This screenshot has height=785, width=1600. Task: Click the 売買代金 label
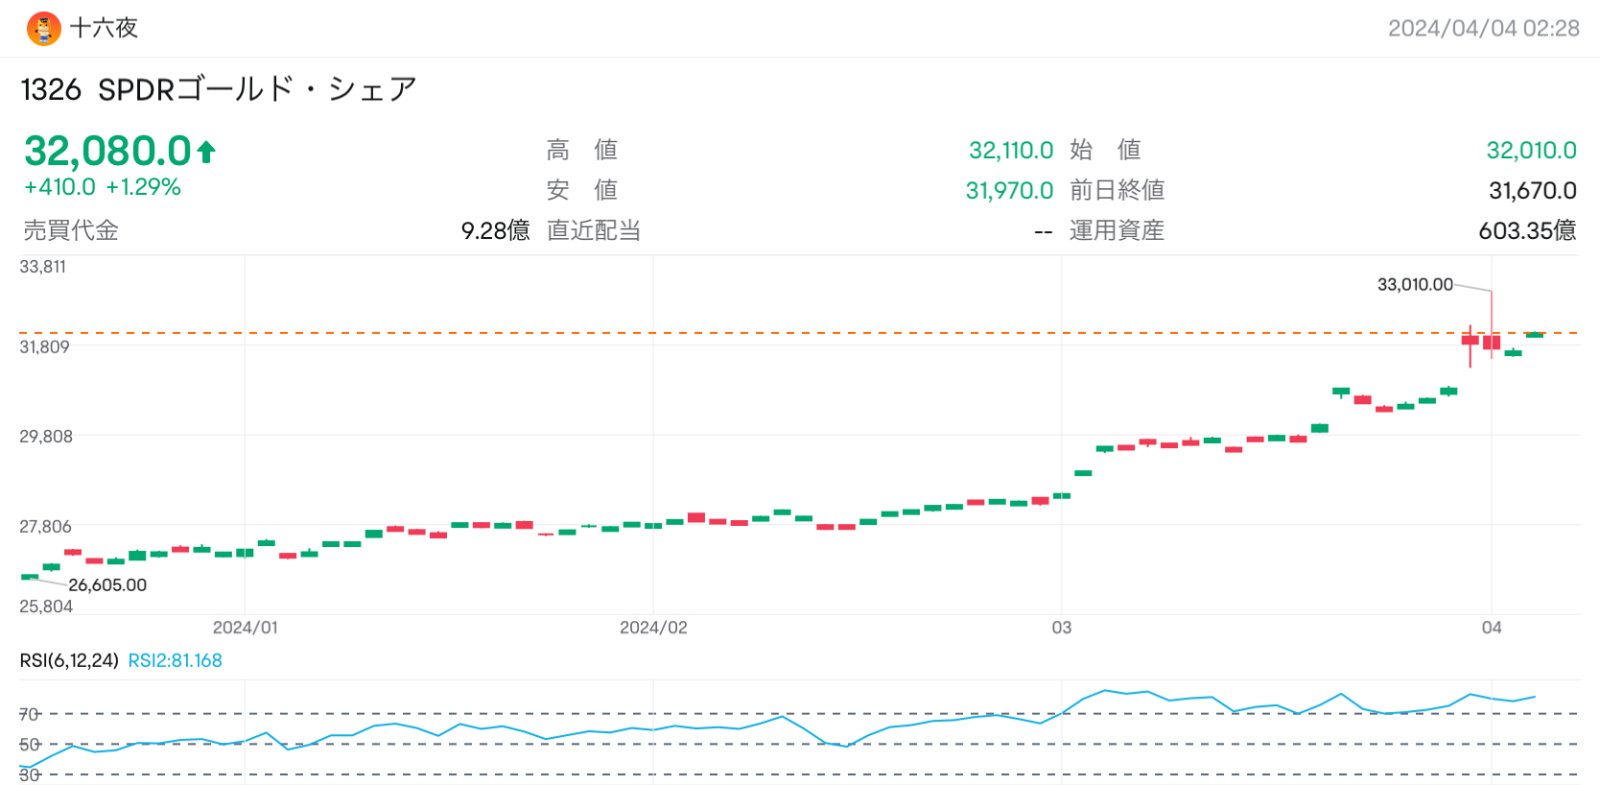click(71, 230)
